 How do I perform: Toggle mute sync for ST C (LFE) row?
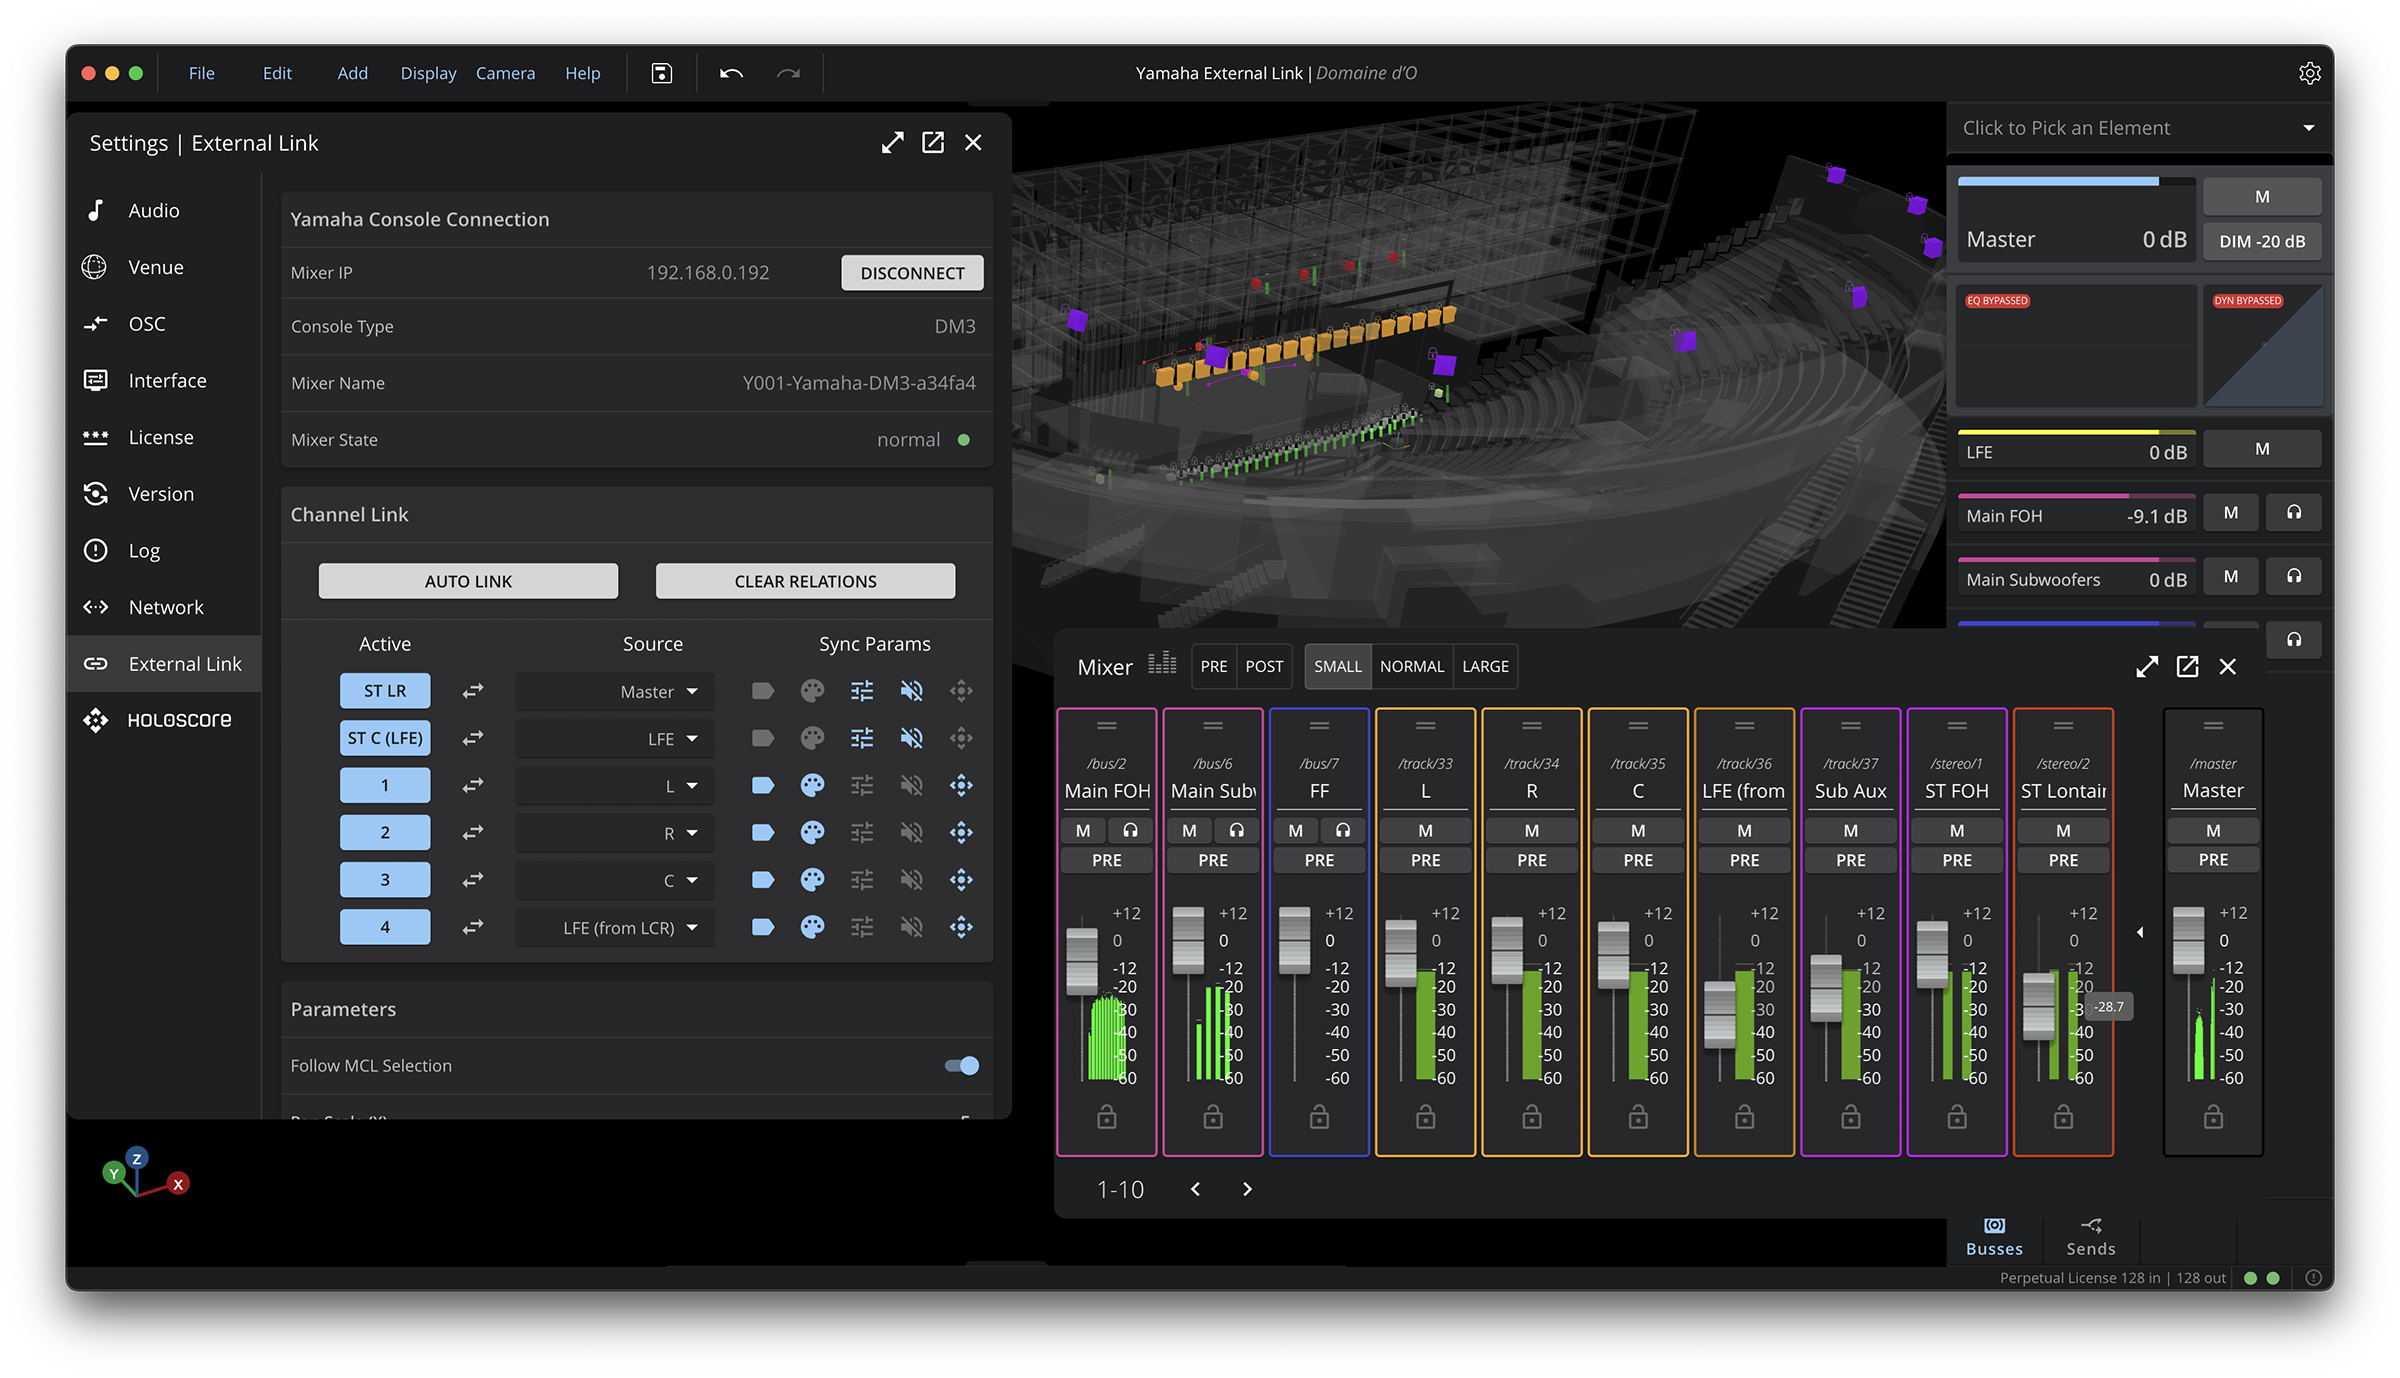click(x=911, y=738)
